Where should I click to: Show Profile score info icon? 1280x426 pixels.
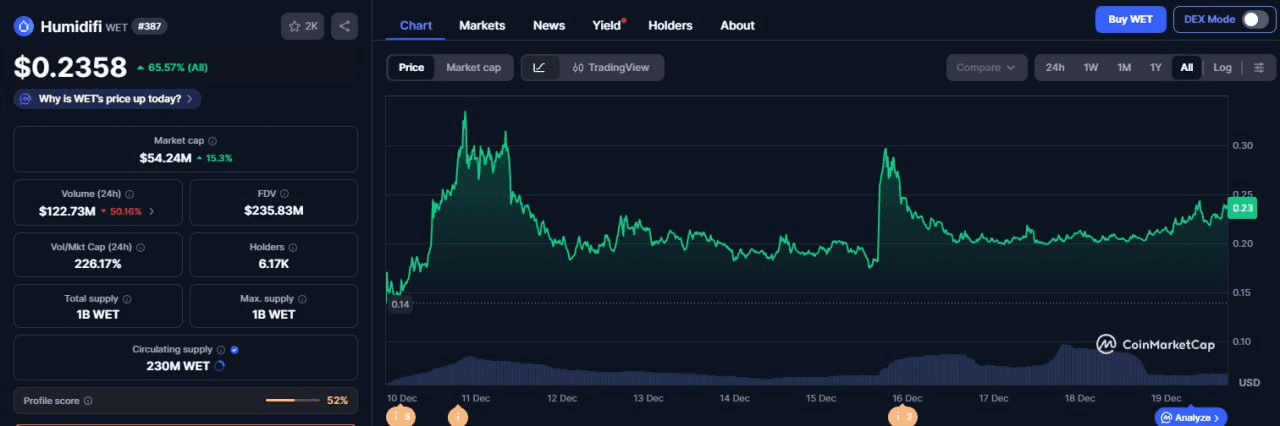click(88, 401)
